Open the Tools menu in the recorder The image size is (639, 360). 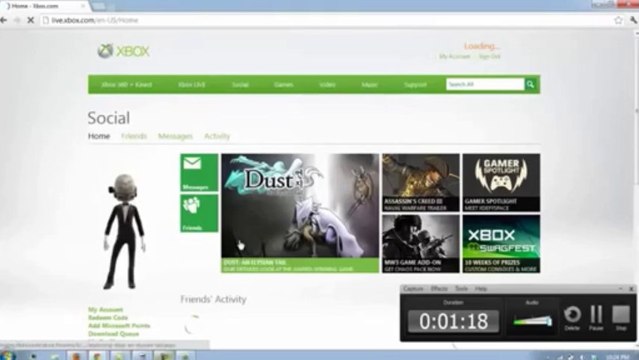[x=461, y=289]
